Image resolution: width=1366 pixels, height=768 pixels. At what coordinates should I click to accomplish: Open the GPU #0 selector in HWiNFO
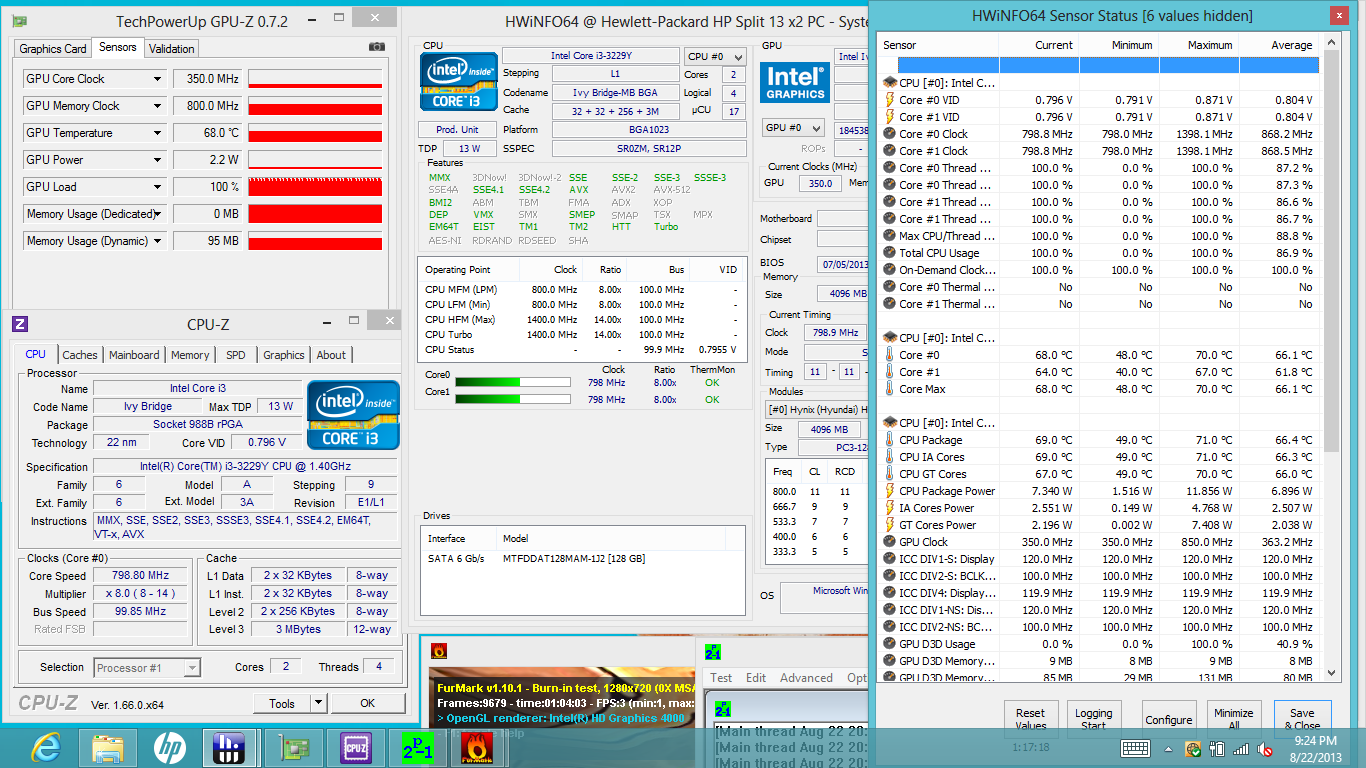point(794,128)
